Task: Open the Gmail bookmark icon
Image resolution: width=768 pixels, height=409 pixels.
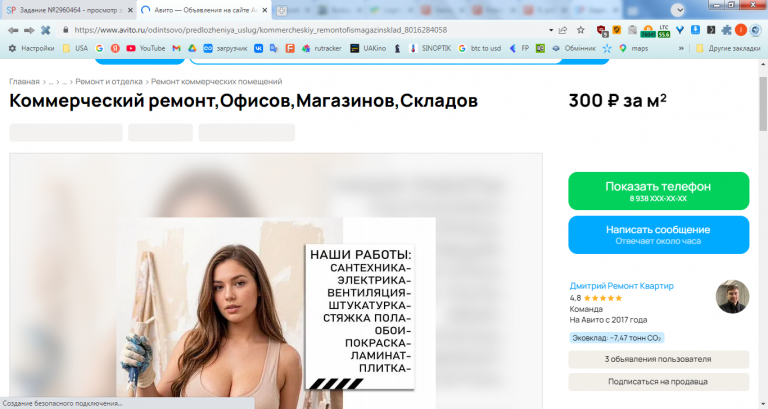Action: click(176, 48)
